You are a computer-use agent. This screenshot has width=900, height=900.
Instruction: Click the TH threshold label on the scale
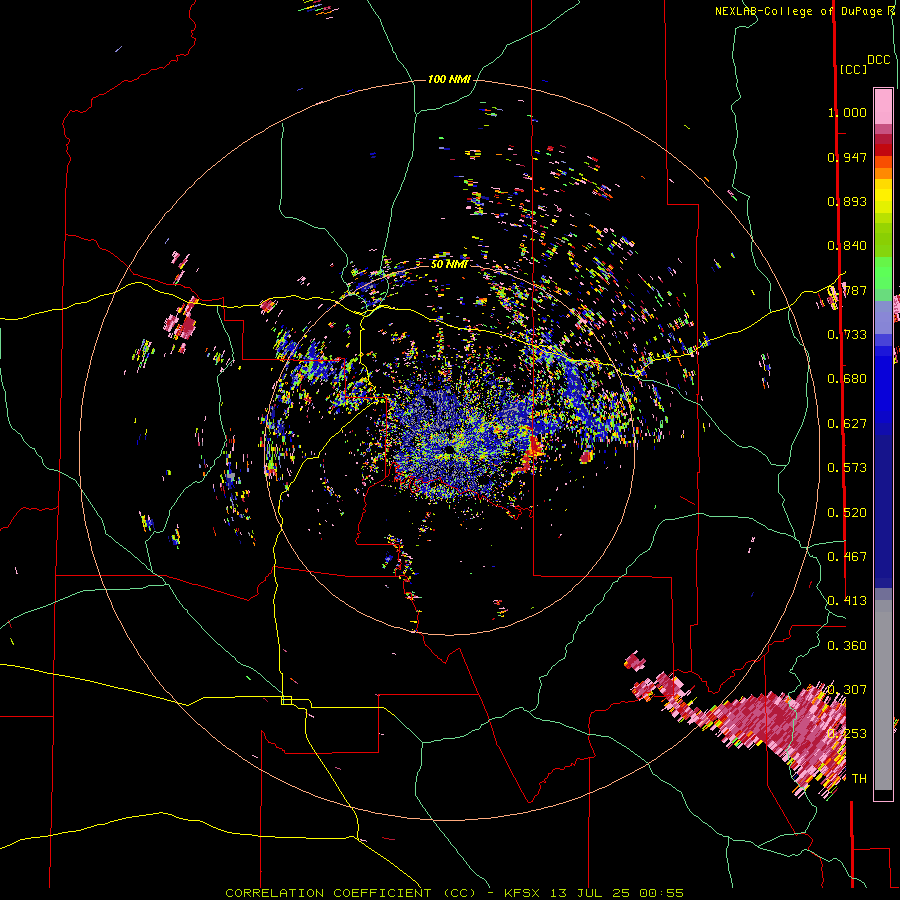[859, 779]
